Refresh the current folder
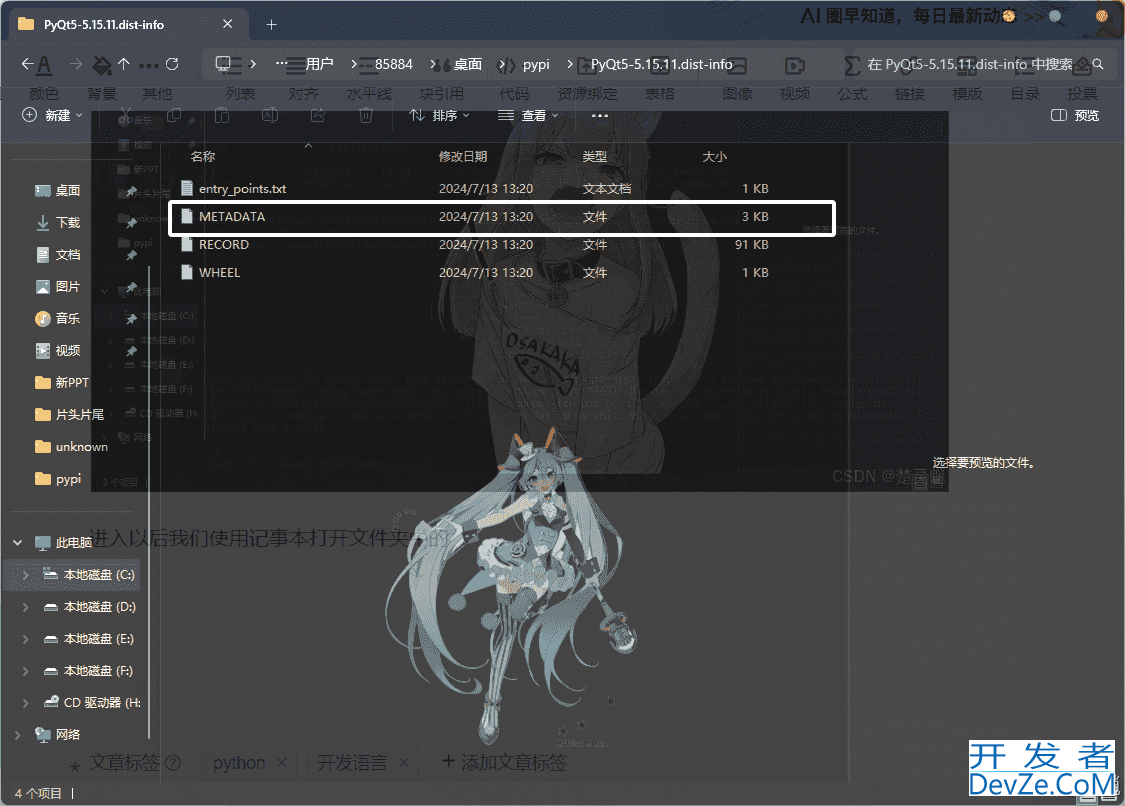The width and height of the screenshot is (1125, 806). 172,64
